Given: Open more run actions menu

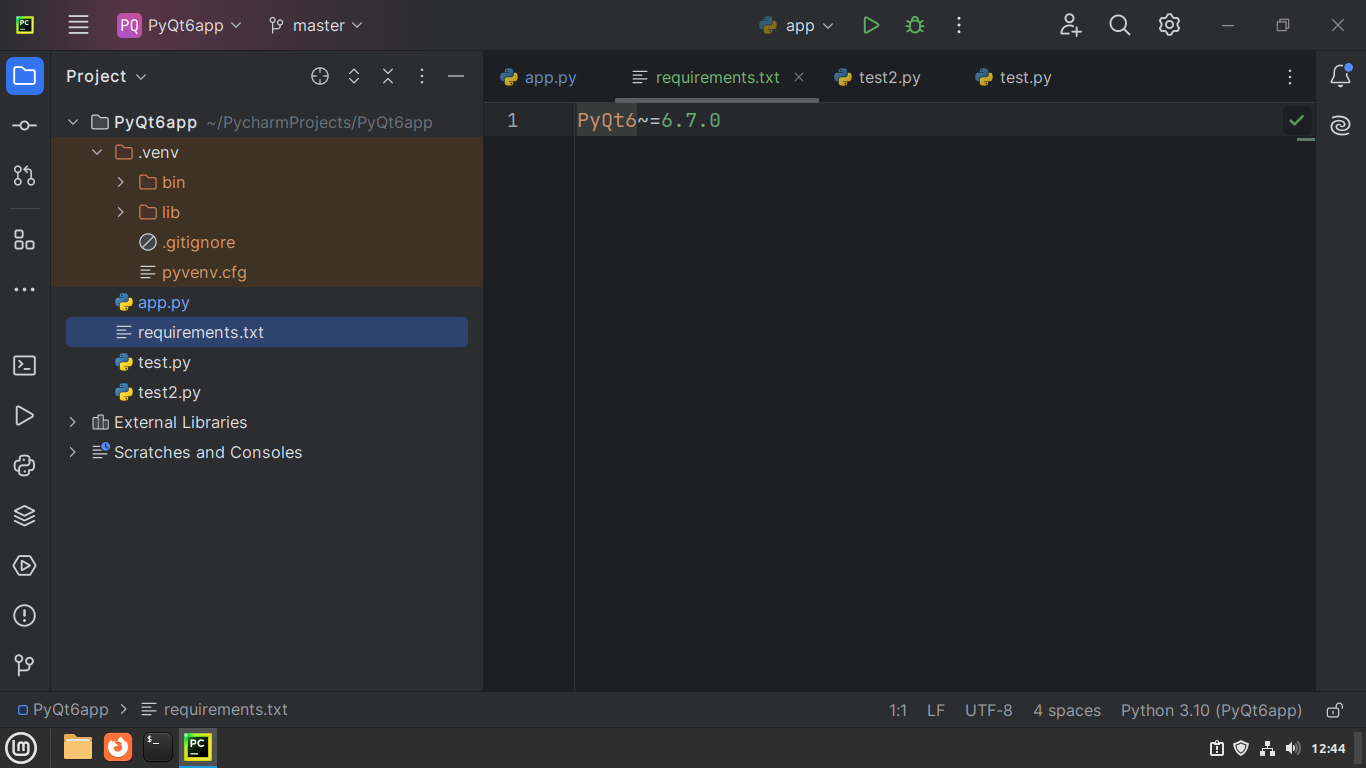Looking at the screenshot, I should pos(959,25).
